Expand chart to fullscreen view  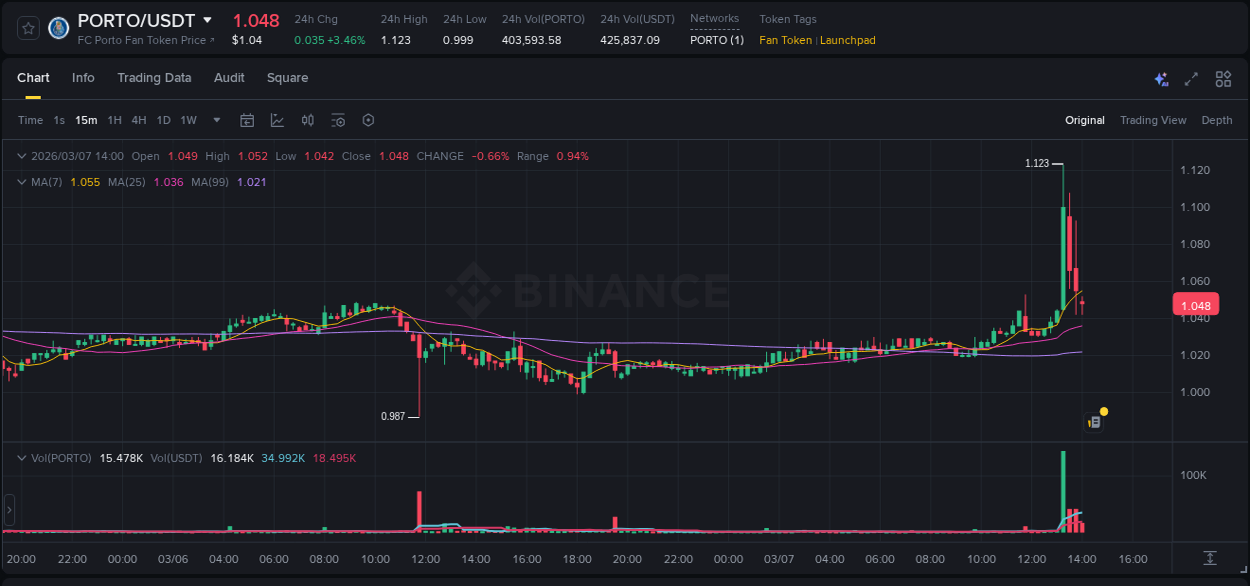pyautogui.click(x=1191, y=78)
